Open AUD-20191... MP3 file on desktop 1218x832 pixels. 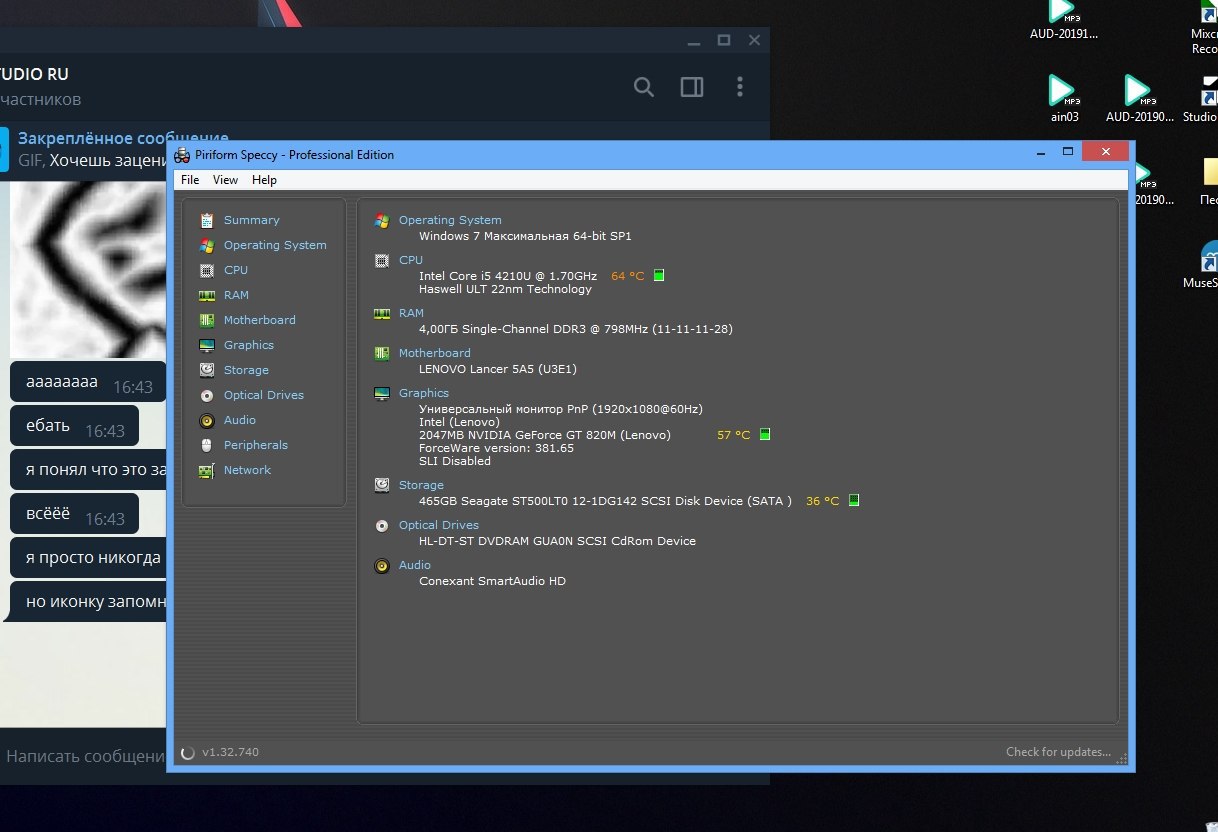[1064, 20]
